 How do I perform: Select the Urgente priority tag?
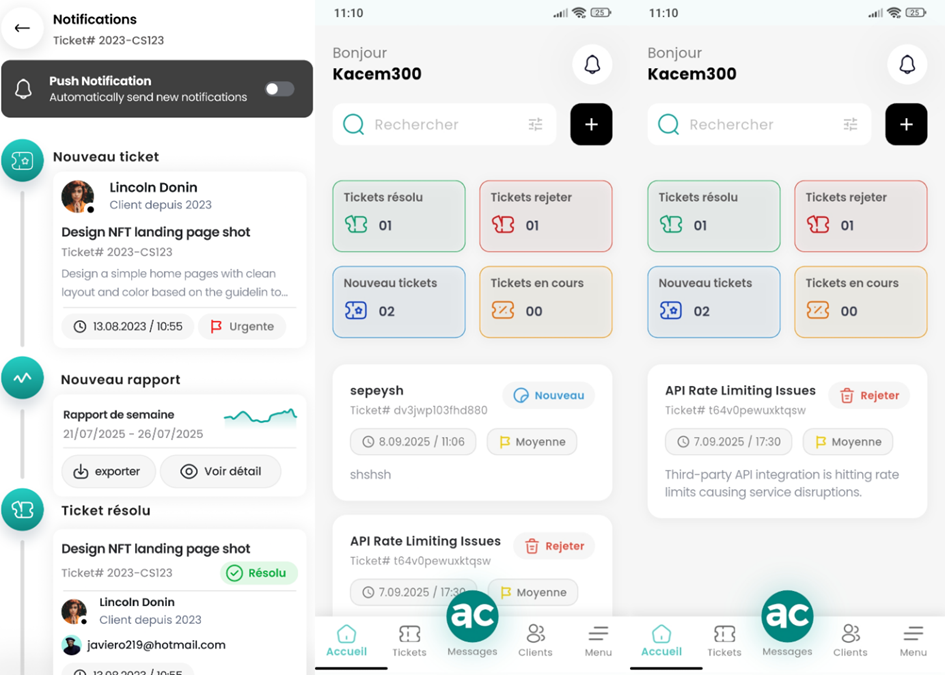242,326
